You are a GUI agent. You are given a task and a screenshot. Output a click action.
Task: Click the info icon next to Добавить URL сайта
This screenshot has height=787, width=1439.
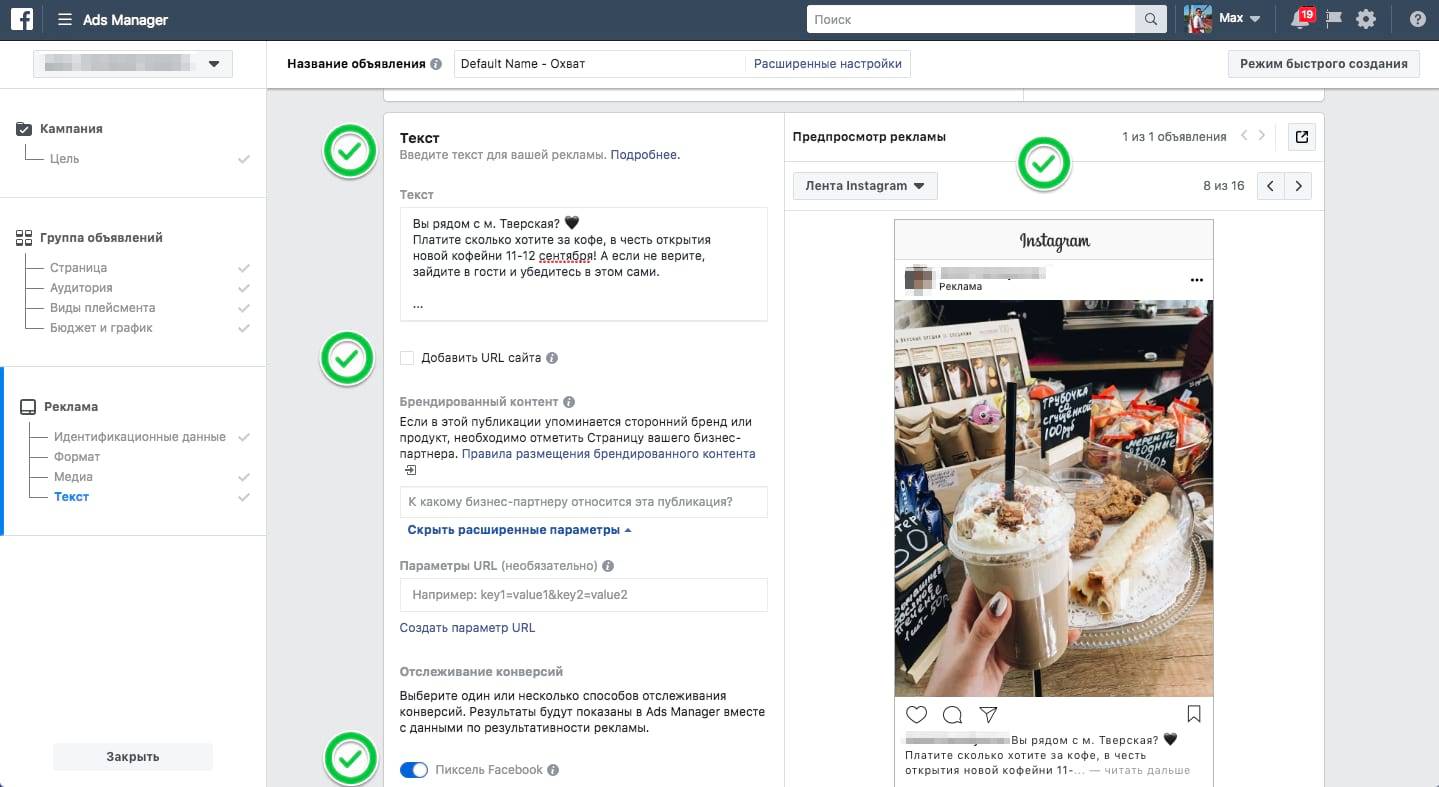[x=552, y=358]
